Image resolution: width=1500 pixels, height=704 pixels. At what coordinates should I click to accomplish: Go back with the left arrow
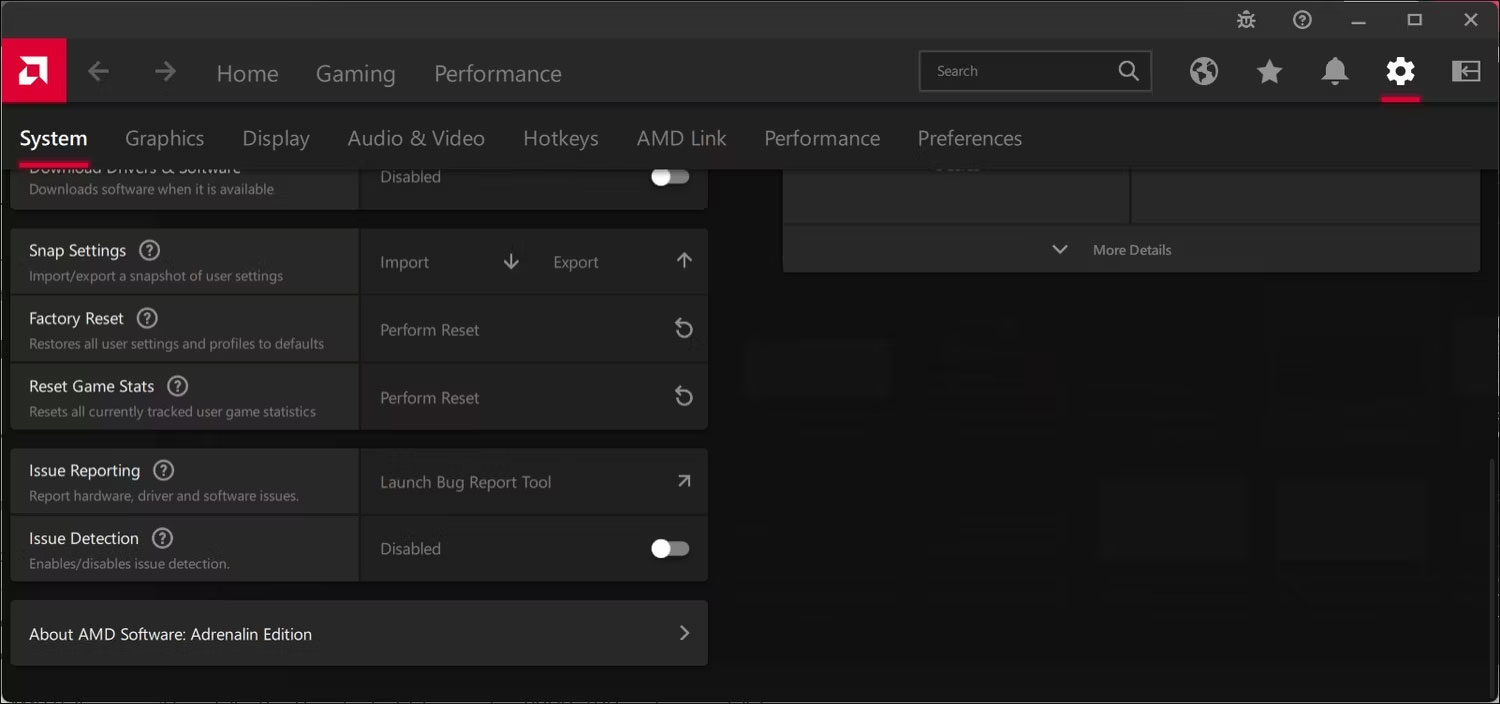(98, 72)
